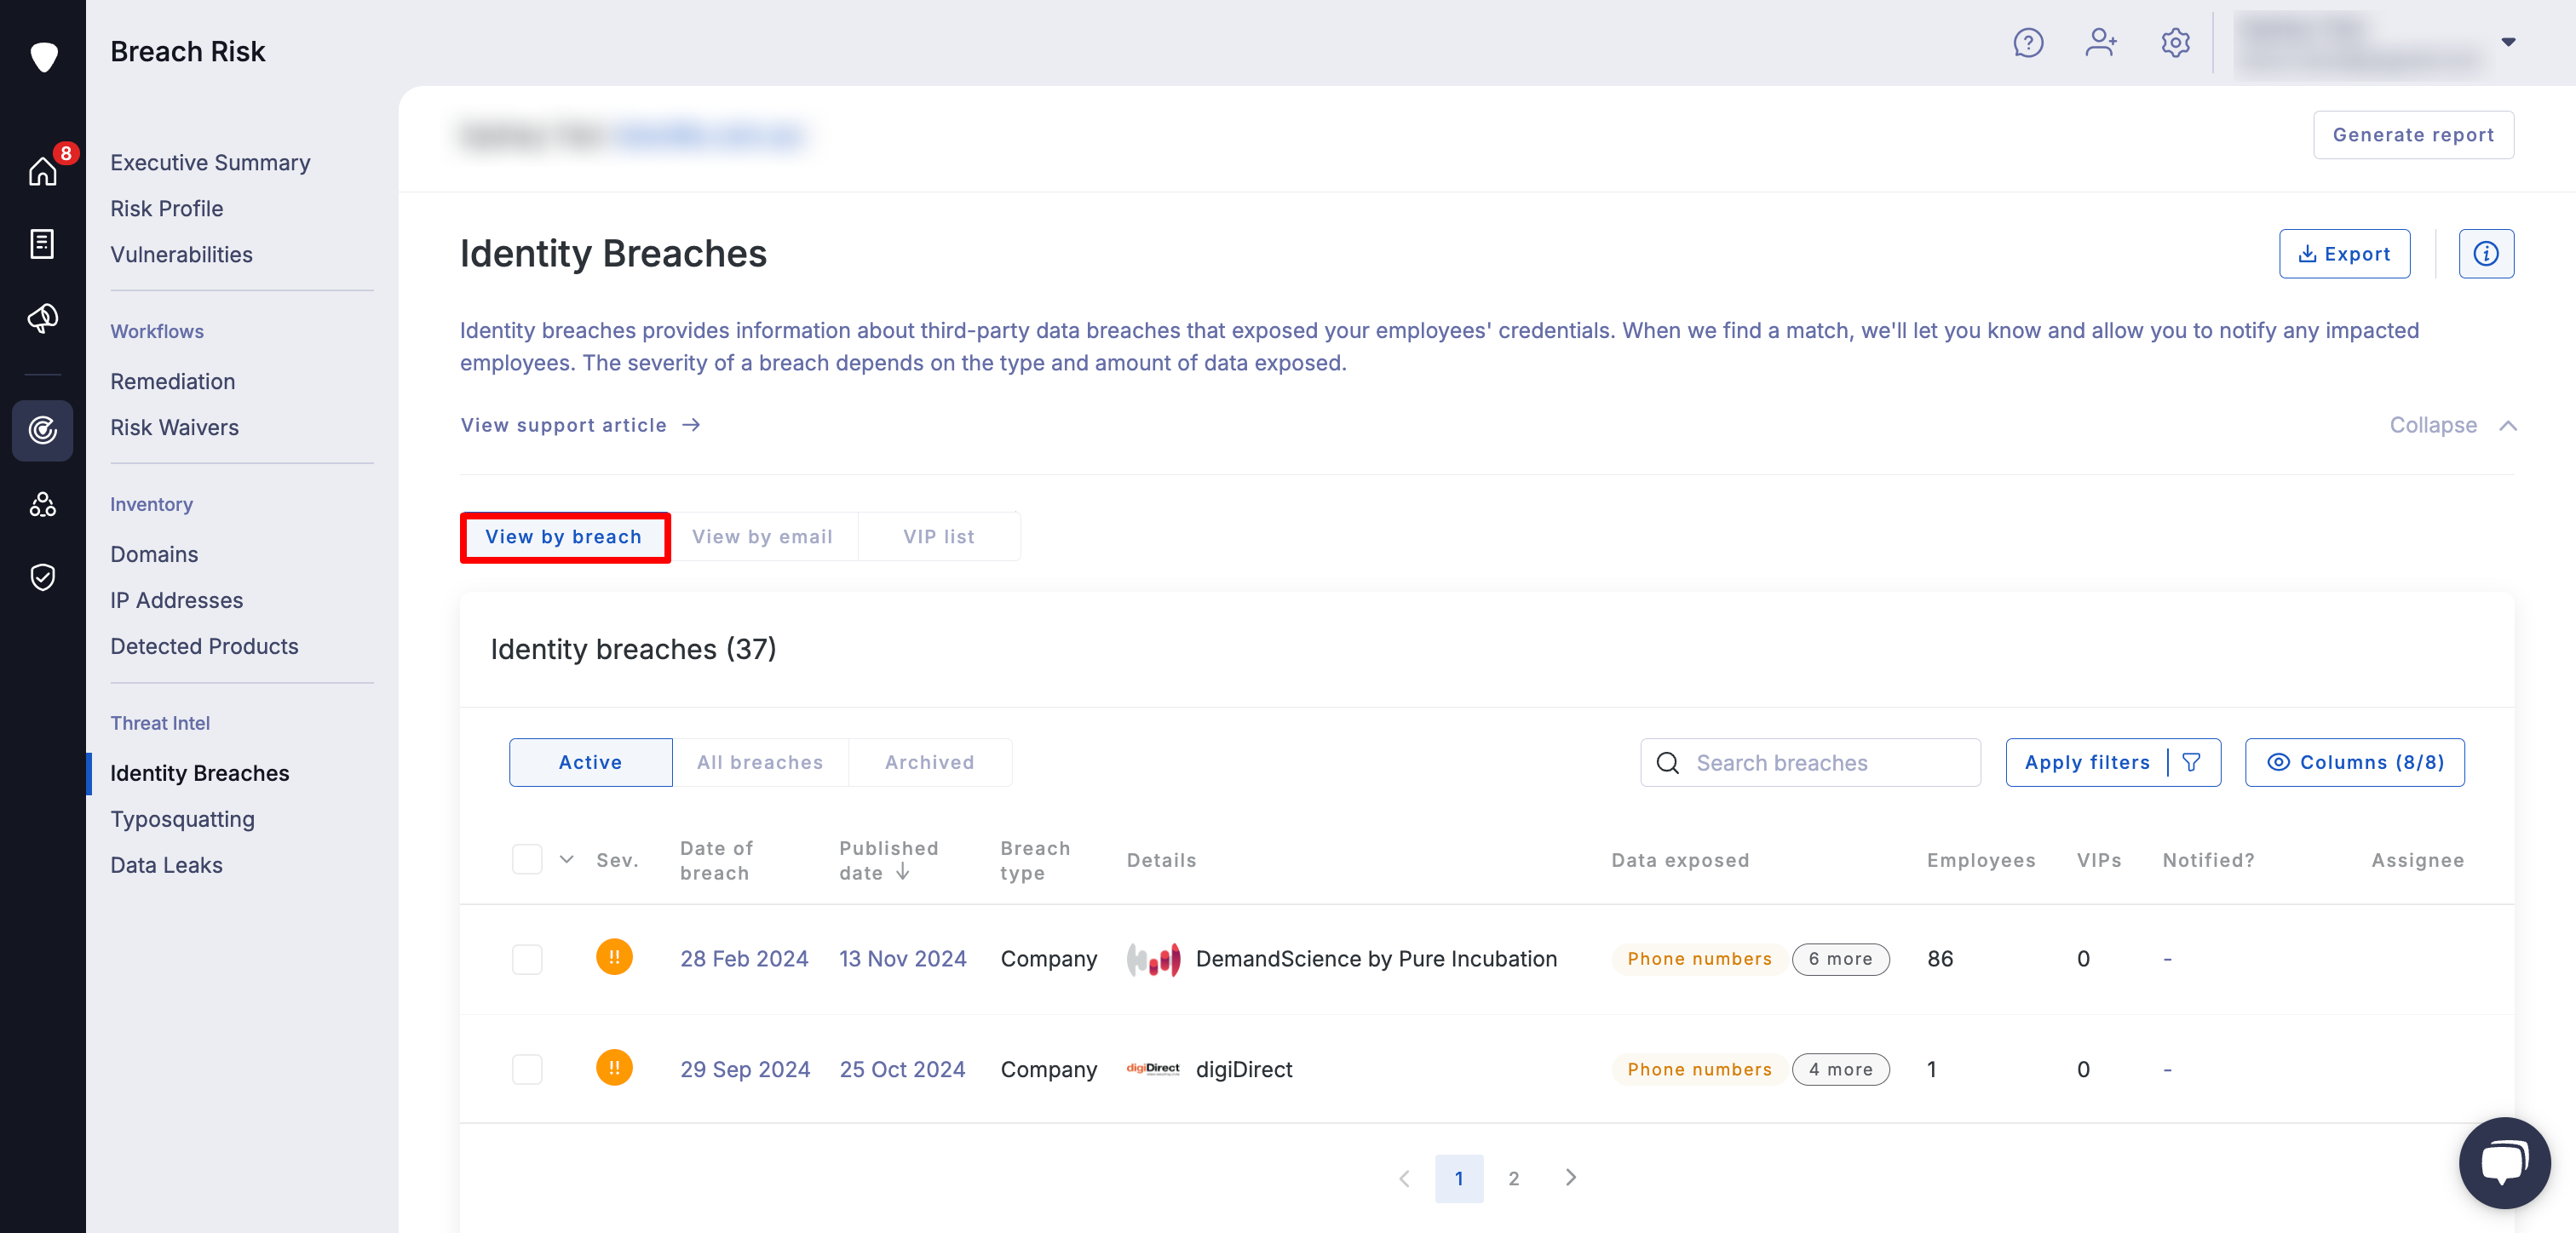This screenshot has width=2576, height=1233.
Task: Check the DemandScience breach row checkbox
Action: tap(528, 959)
